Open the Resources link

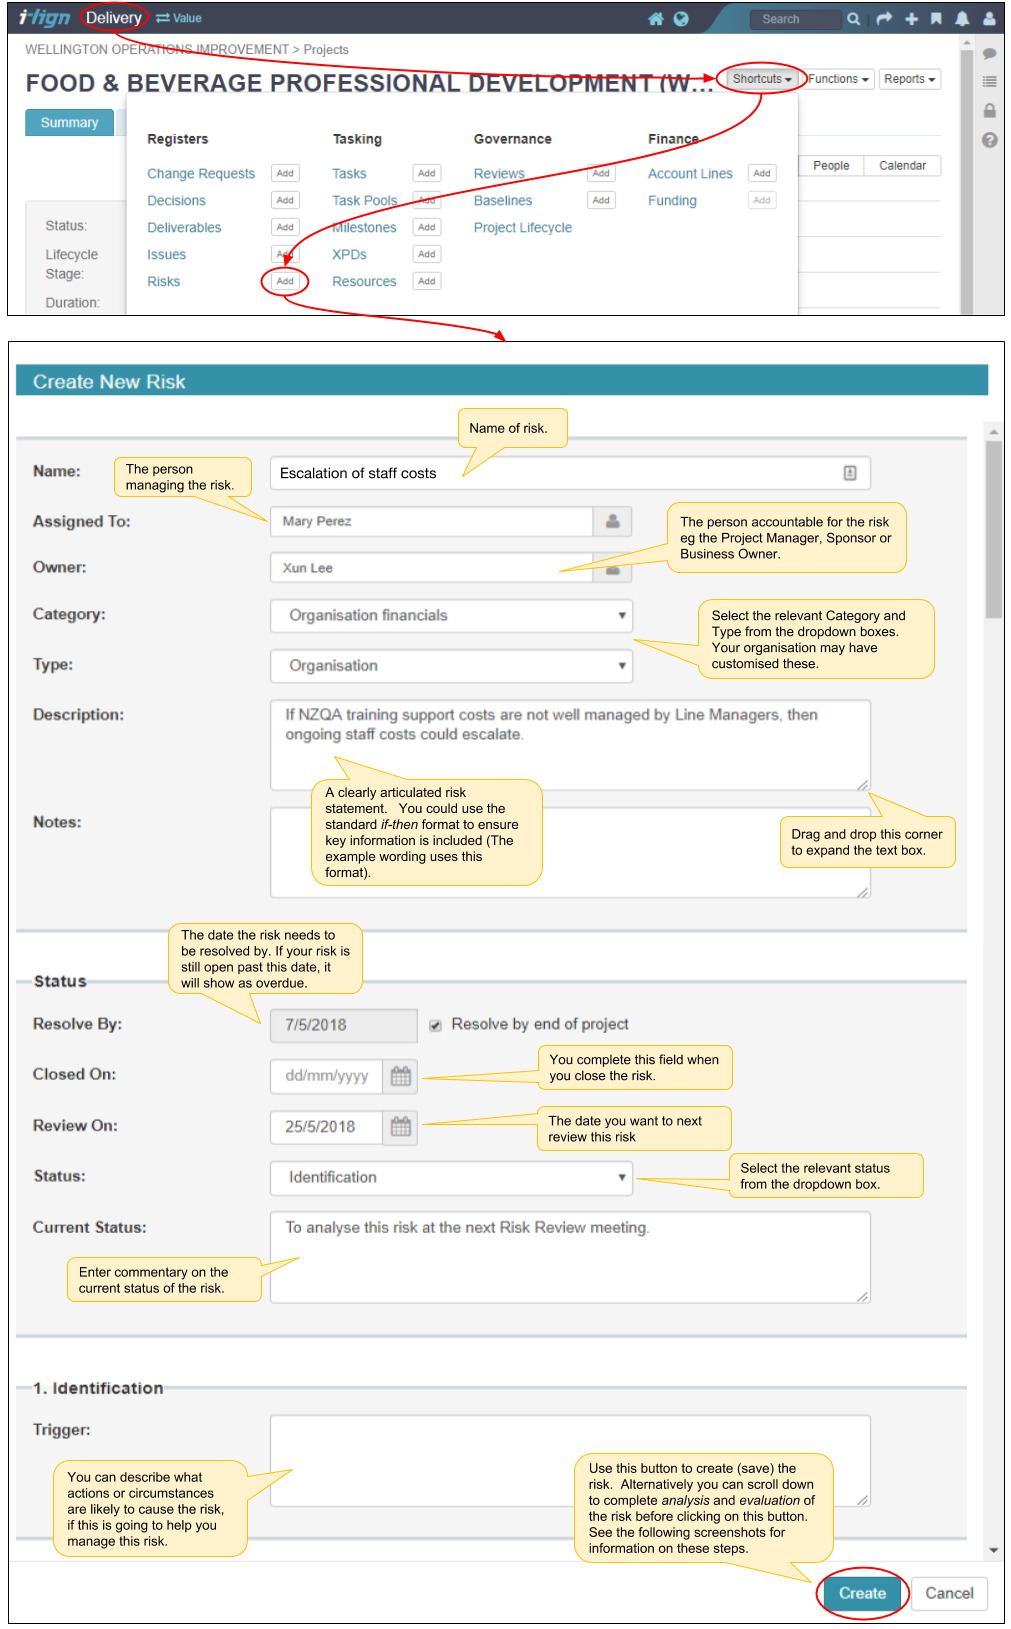(364, 281)
